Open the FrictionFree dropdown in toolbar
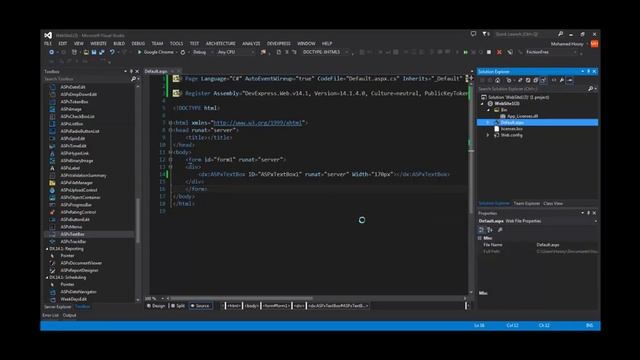This screenshot has width=640, height=360. coord(551,52)
